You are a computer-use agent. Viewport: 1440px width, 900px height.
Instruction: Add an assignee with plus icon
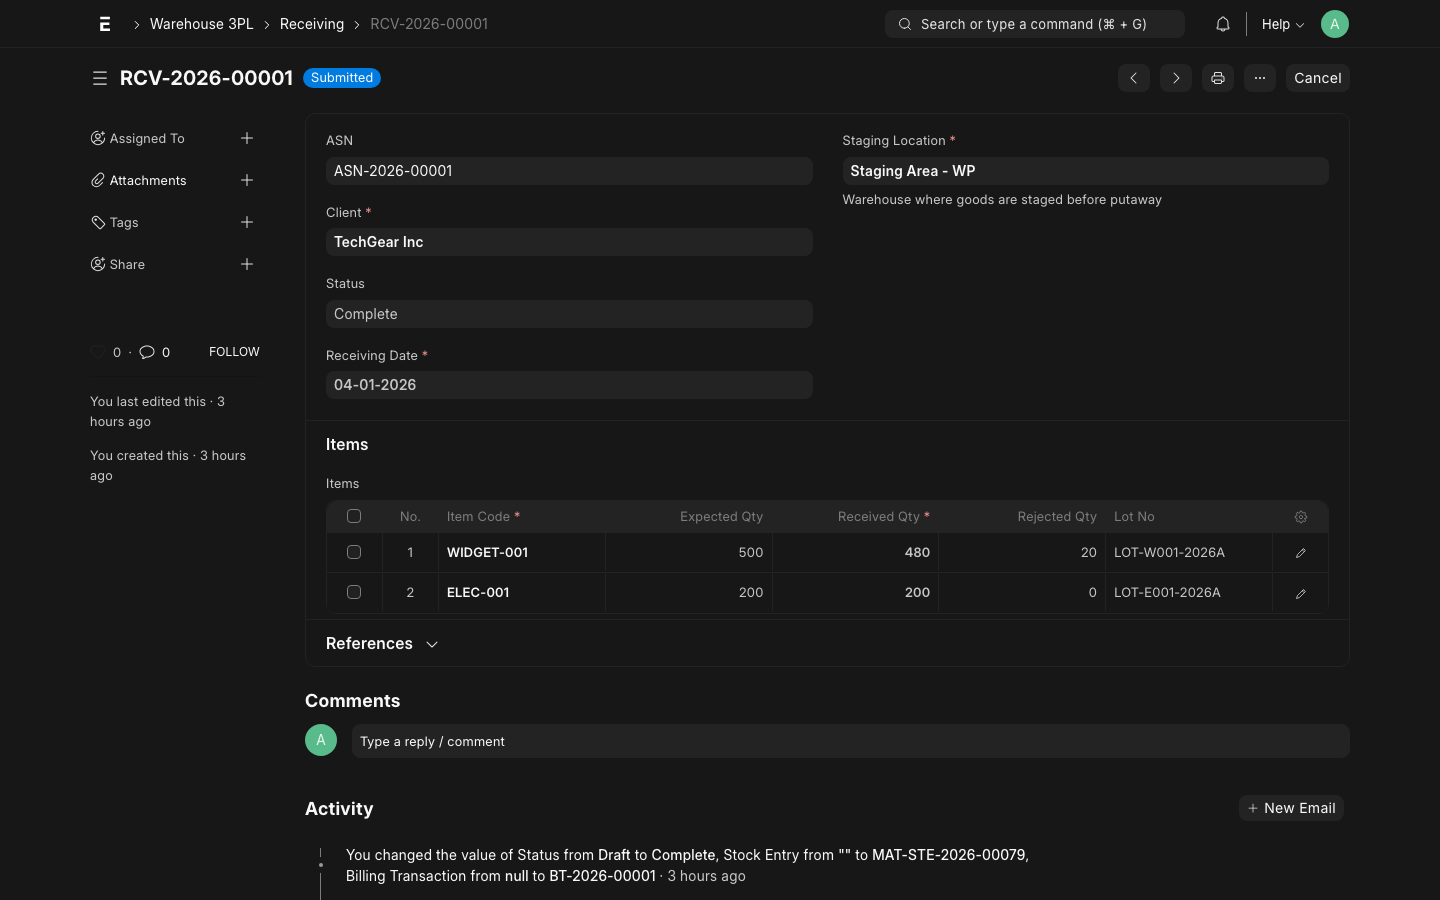coord(247,138)
